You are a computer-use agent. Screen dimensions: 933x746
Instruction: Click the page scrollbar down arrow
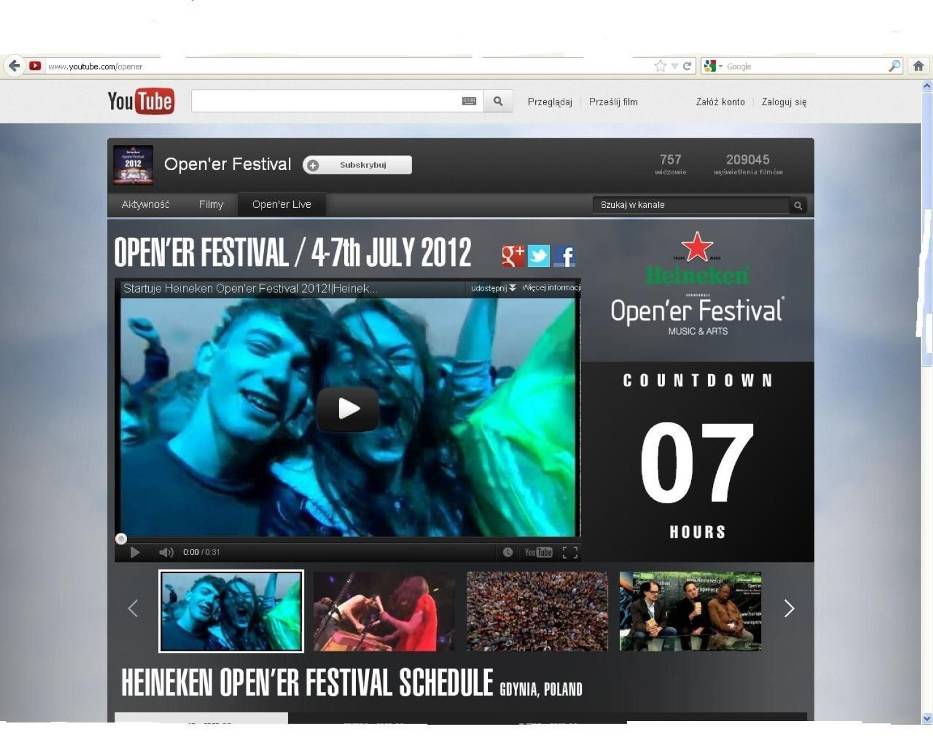(x=926, y=719)
